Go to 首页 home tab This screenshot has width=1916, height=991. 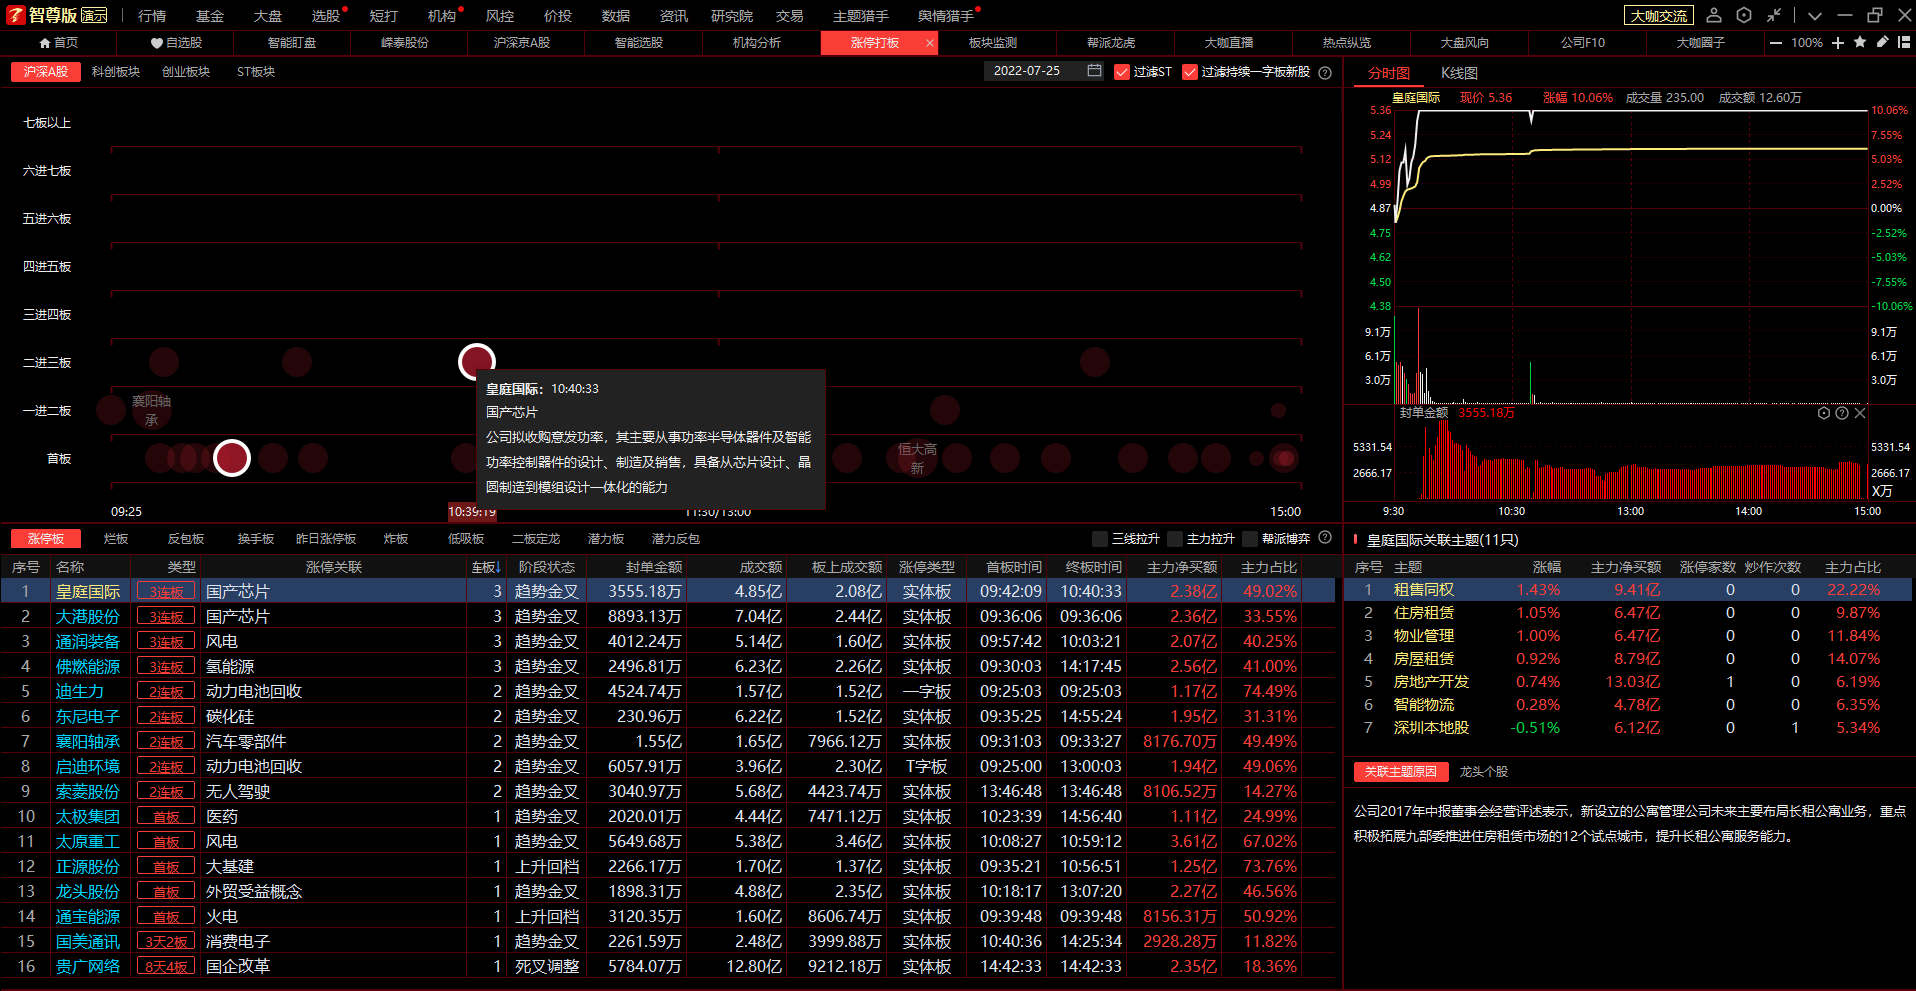[58, 43]
